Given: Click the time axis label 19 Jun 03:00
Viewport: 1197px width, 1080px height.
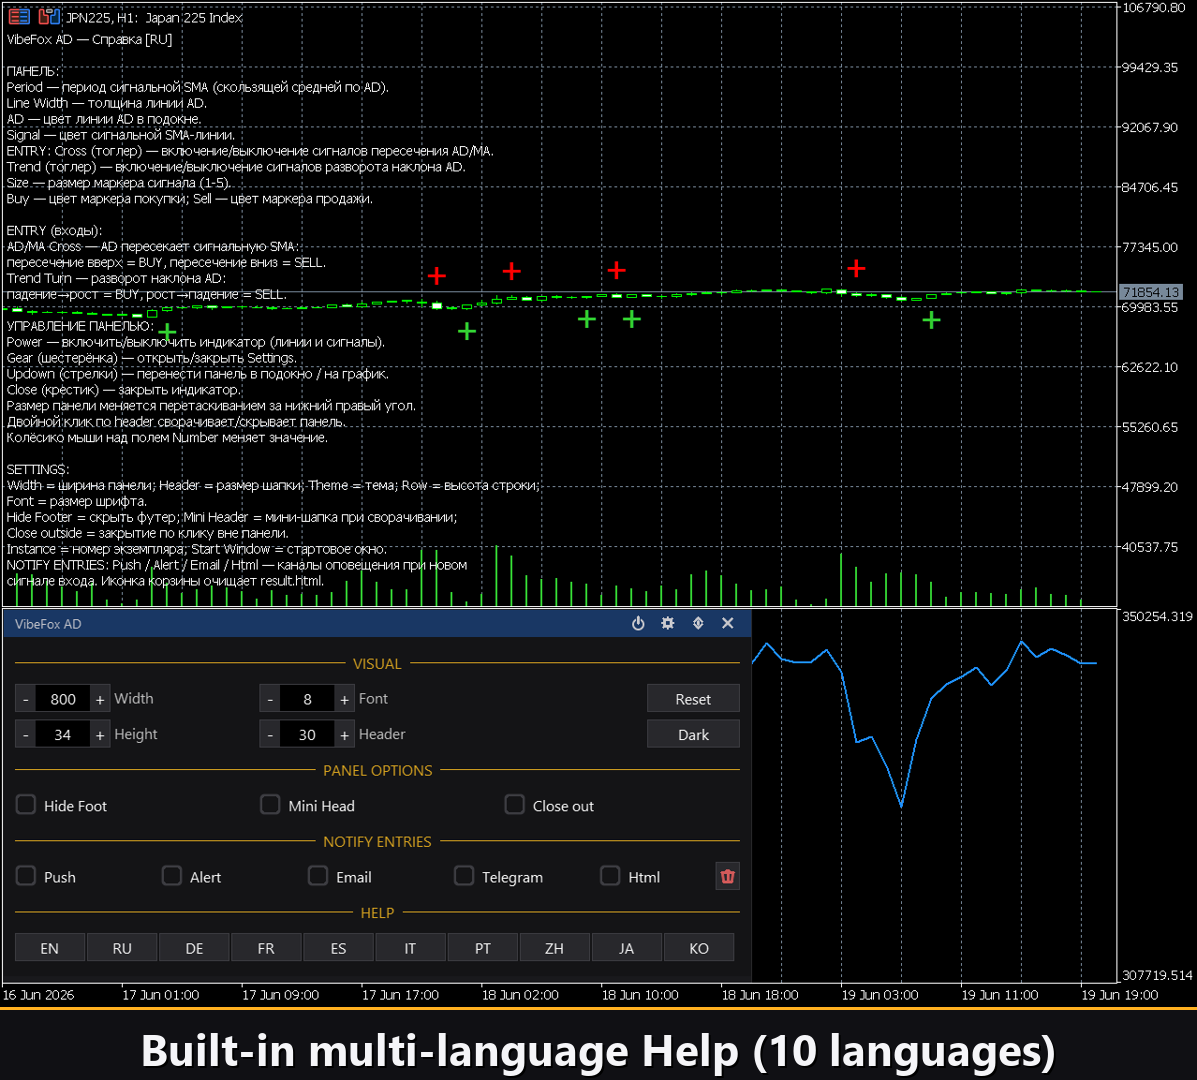Looking at the screenshot, I should [x=879, y=995].
